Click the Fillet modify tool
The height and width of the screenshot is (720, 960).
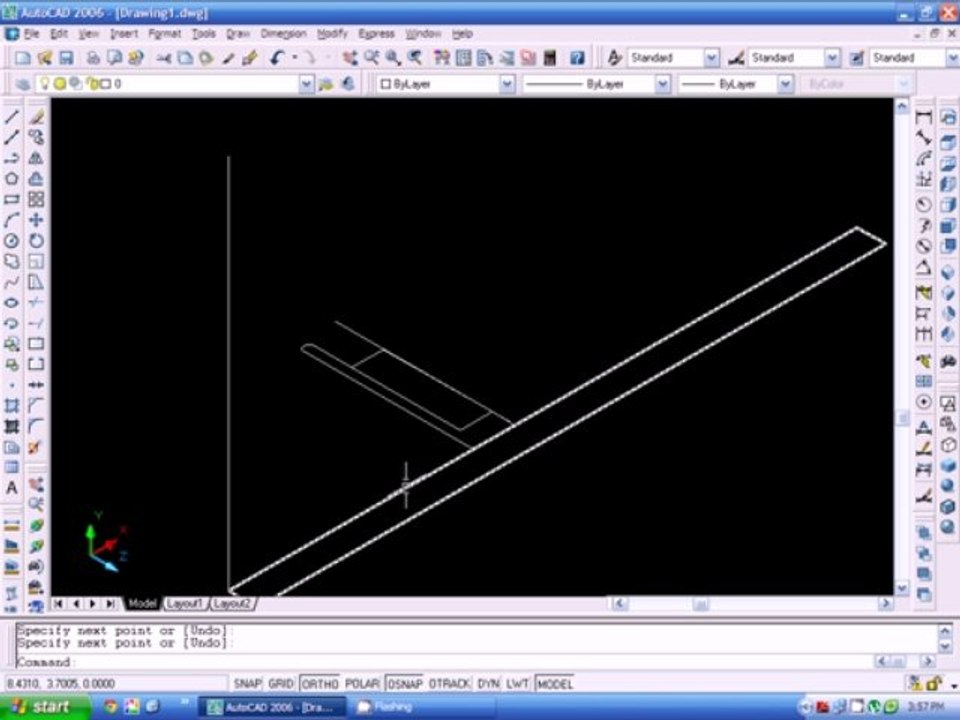point(36,426)
